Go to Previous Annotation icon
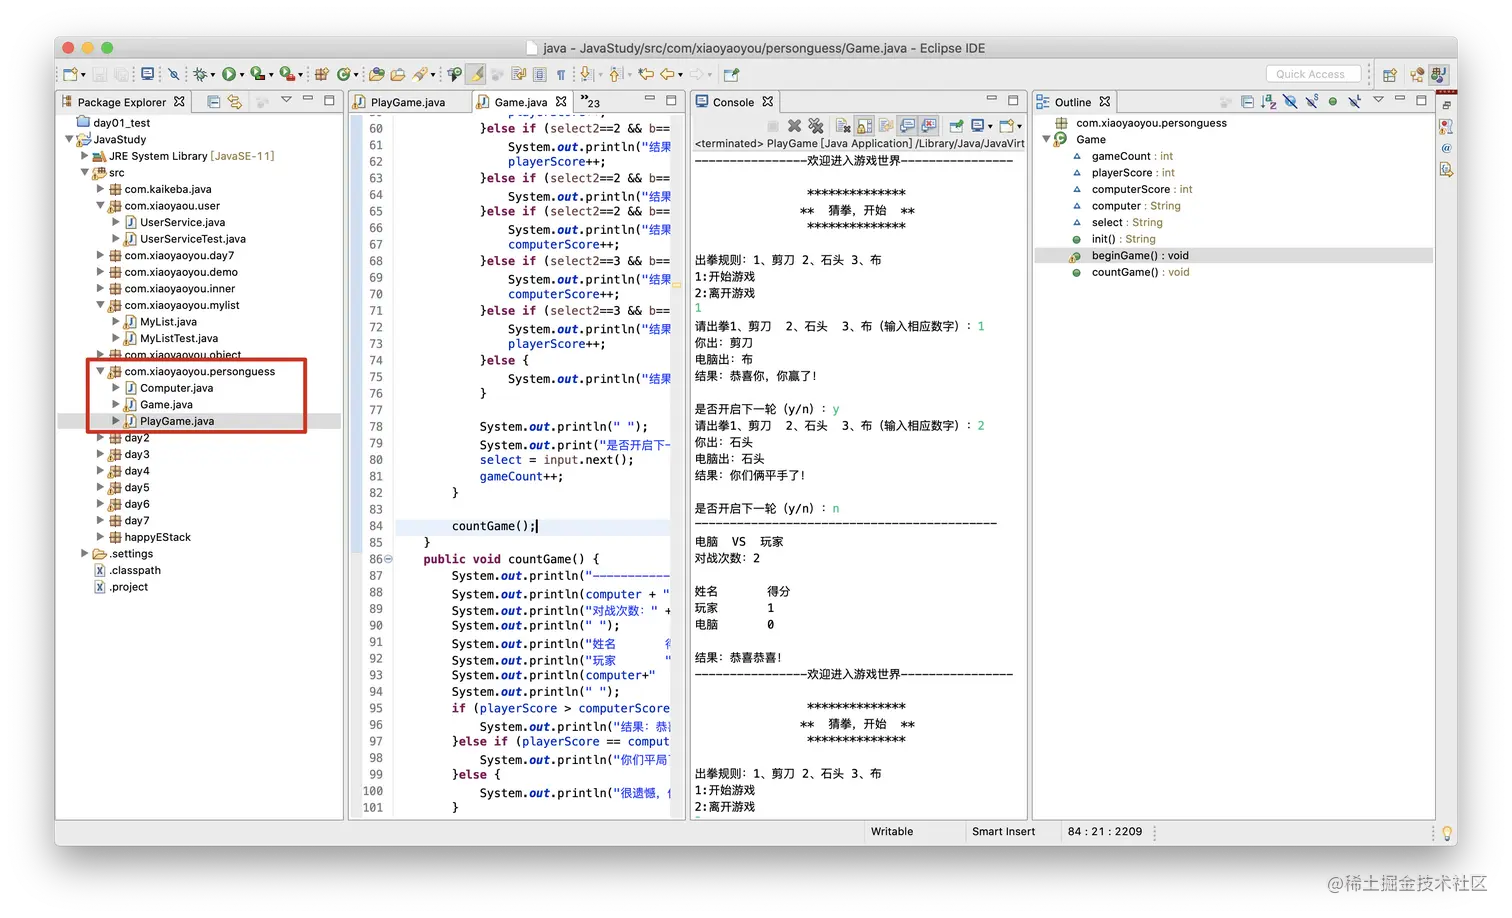This screenshot has height=918, width=1512. pyautogui.click(x=615, y=74)
